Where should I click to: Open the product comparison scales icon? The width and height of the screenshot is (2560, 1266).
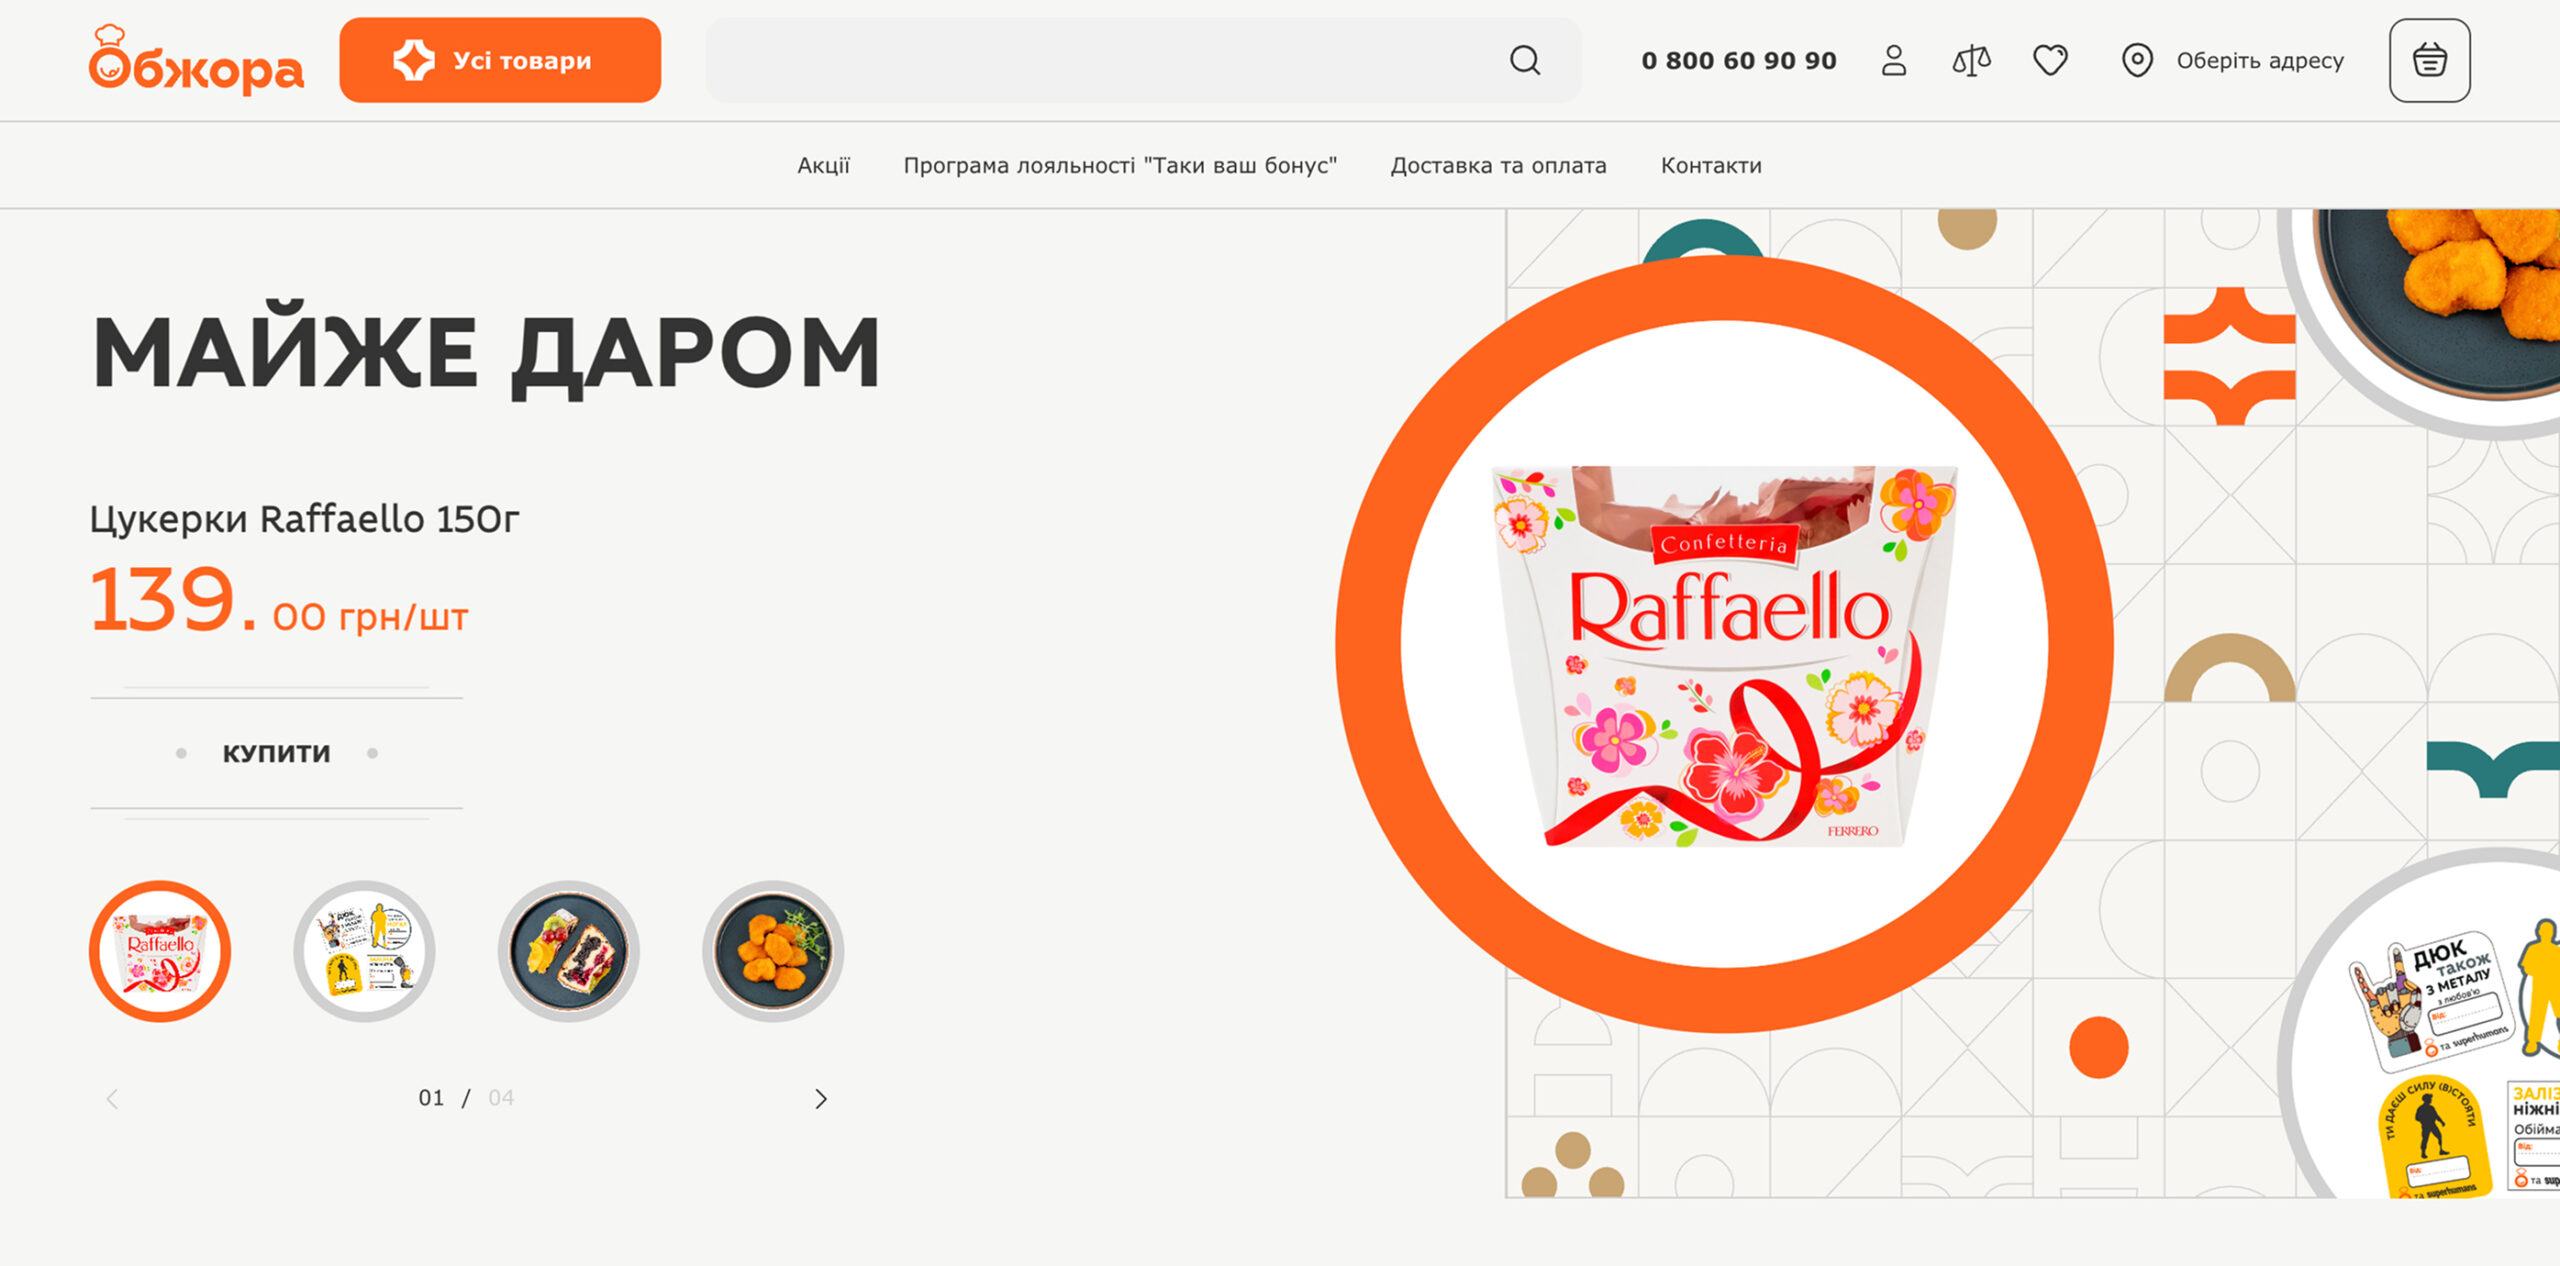[x=1971, y=60]
